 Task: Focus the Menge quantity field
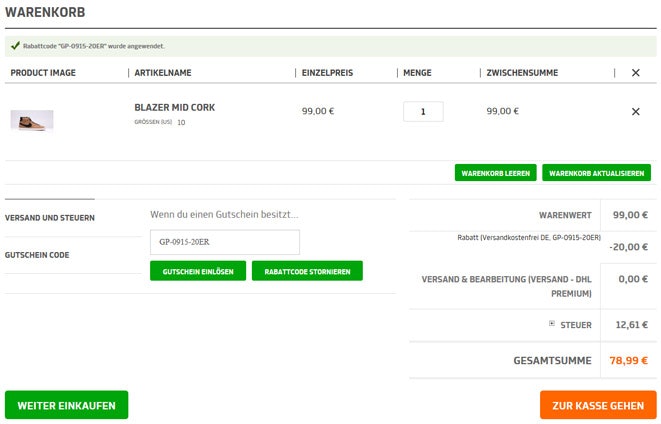coord(423,112)
